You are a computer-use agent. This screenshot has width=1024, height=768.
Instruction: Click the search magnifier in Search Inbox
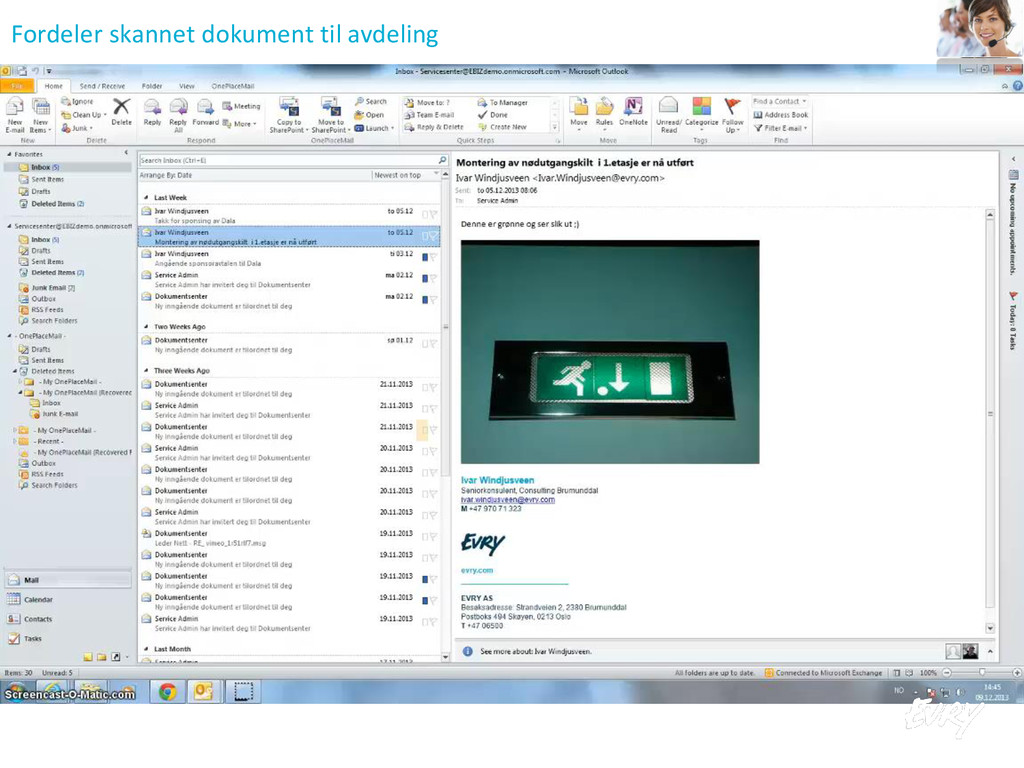tap(442, 160)
